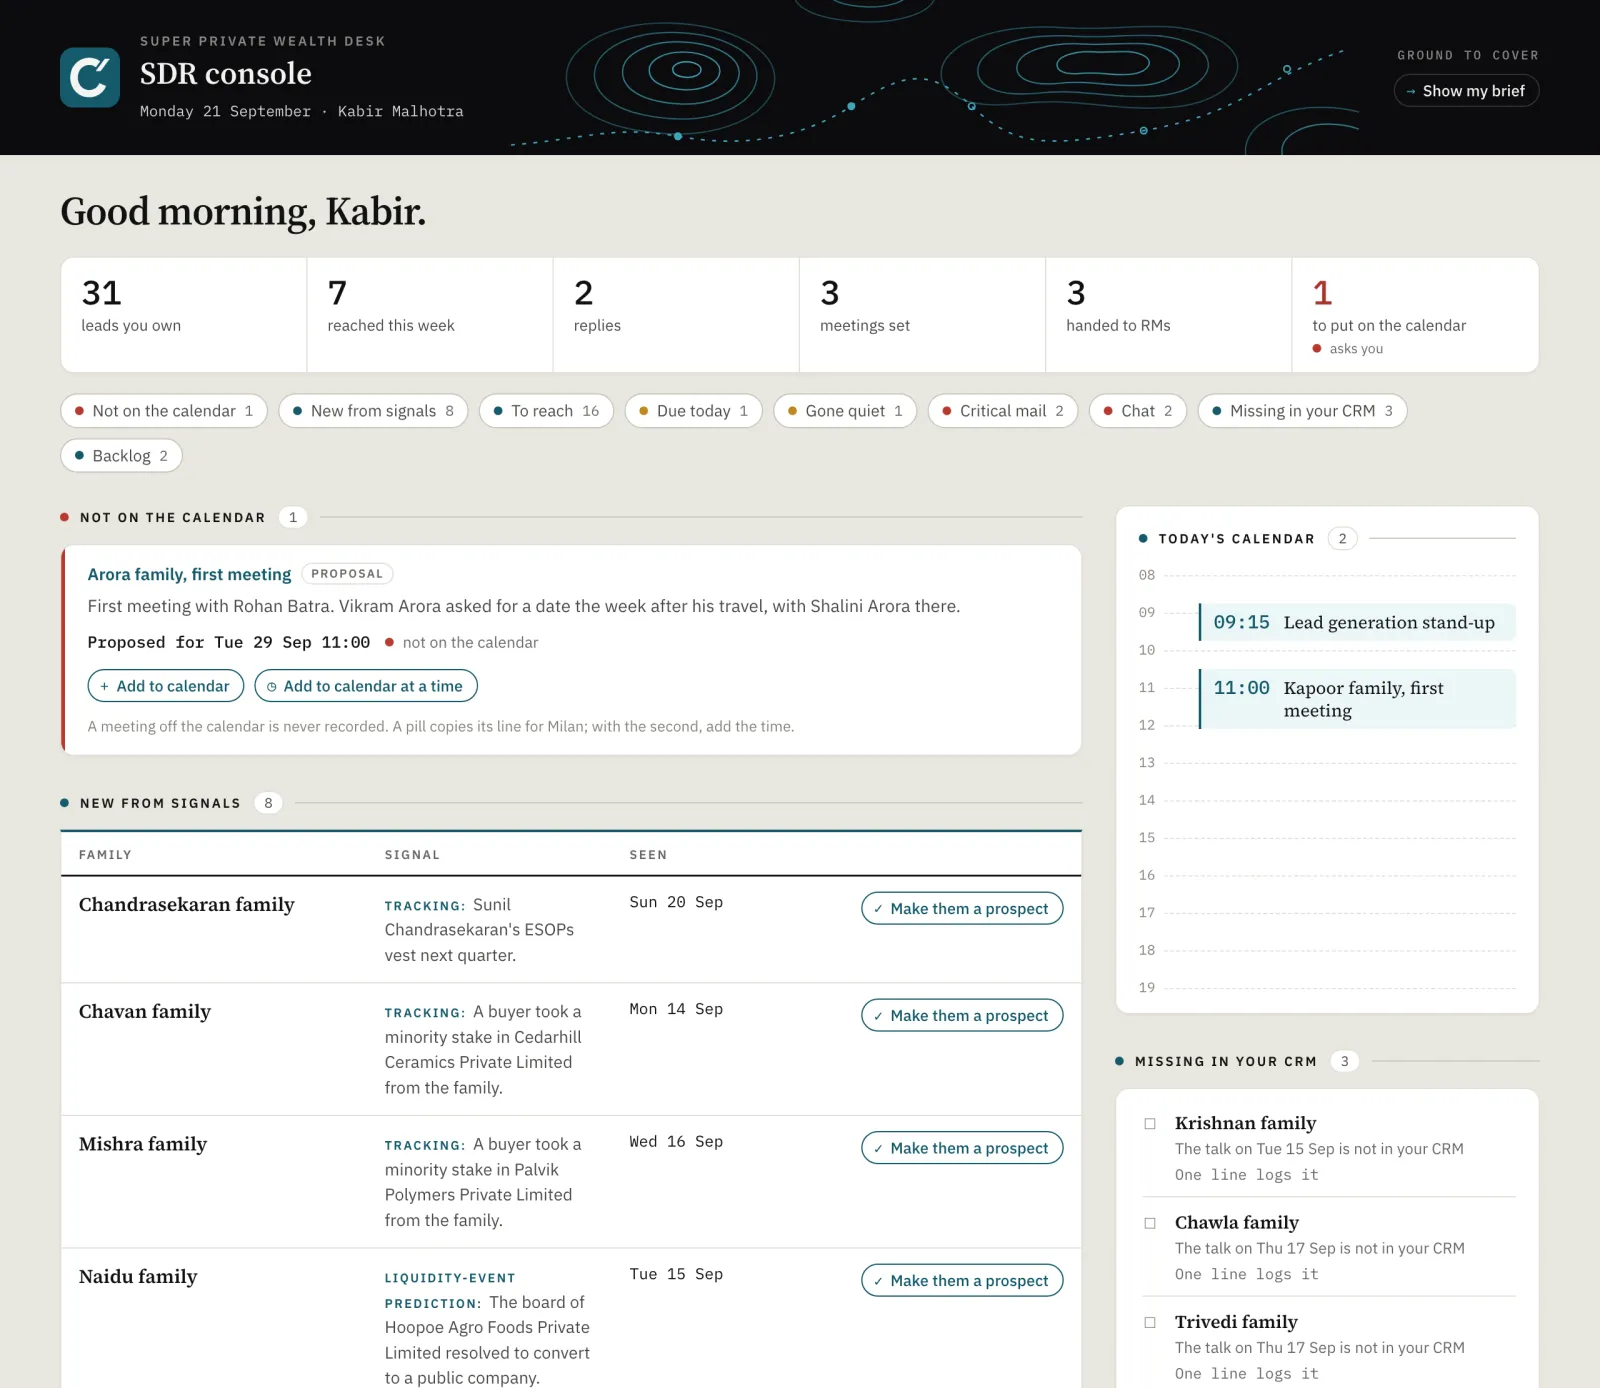The height and width of the screenshot is (1388, 1600).
Task: Tick the Chawla family checkbox
Action: [1150, 1223]
